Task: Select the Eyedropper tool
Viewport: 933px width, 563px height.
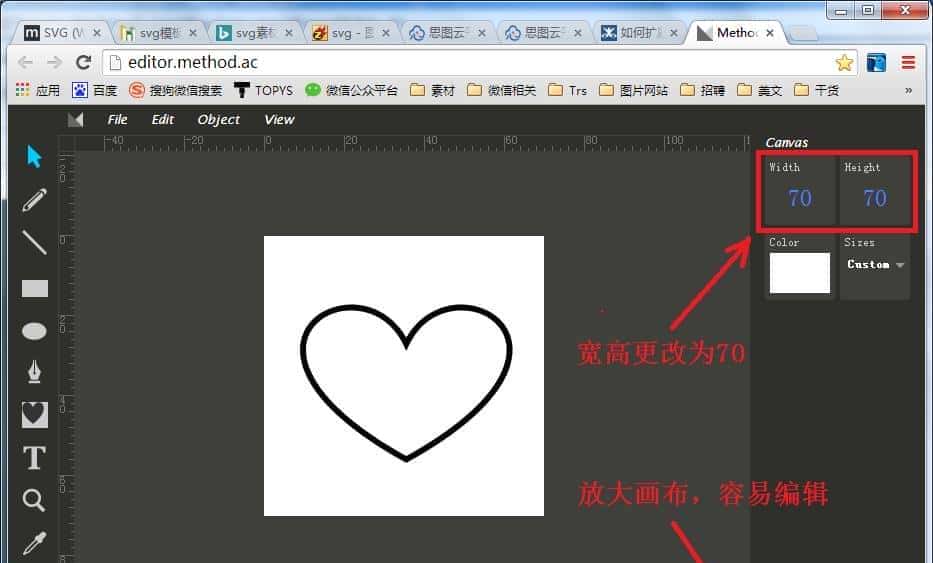Action: tap(34, 544)
